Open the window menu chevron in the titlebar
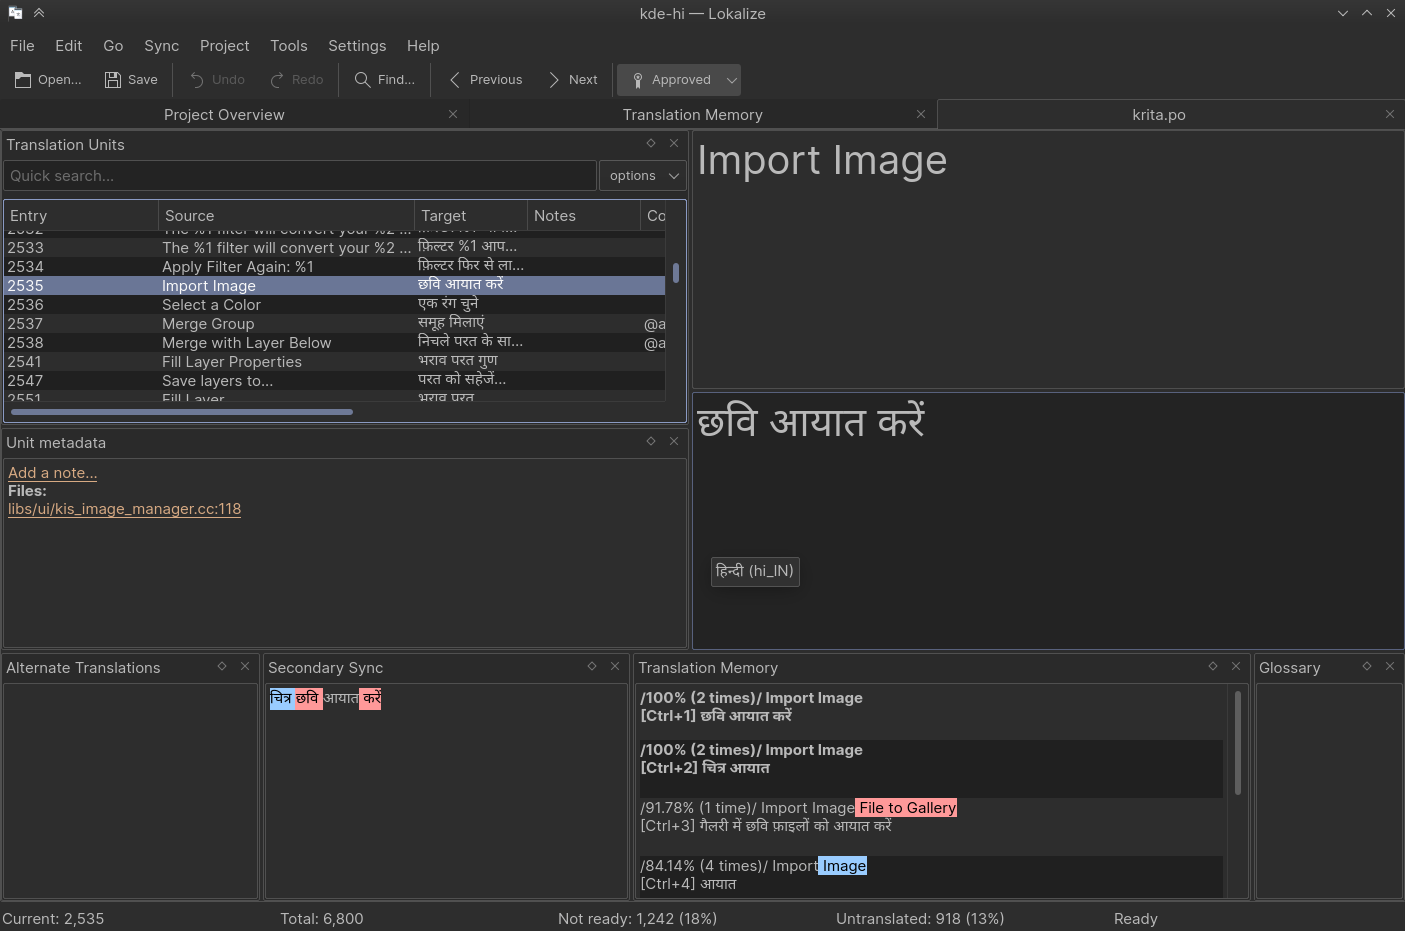 pyautogui.click(x=1342, y=13)
